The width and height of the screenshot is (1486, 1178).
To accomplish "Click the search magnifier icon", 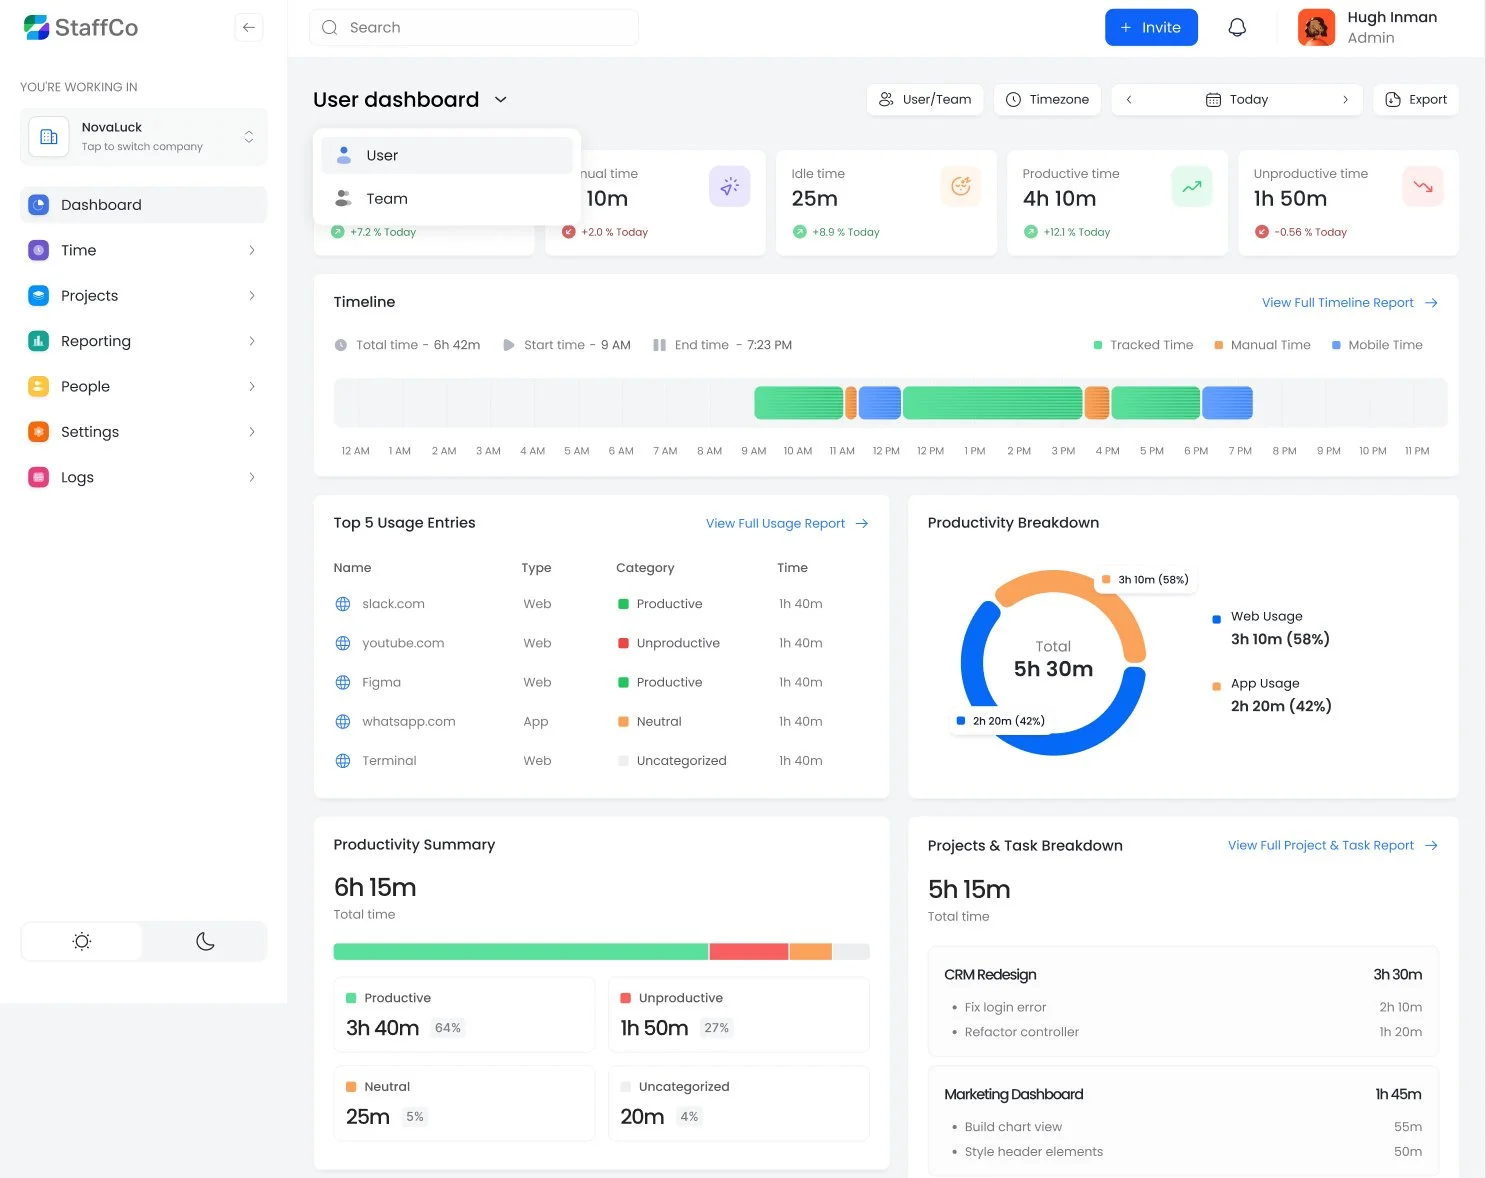I will pos(329,27).
